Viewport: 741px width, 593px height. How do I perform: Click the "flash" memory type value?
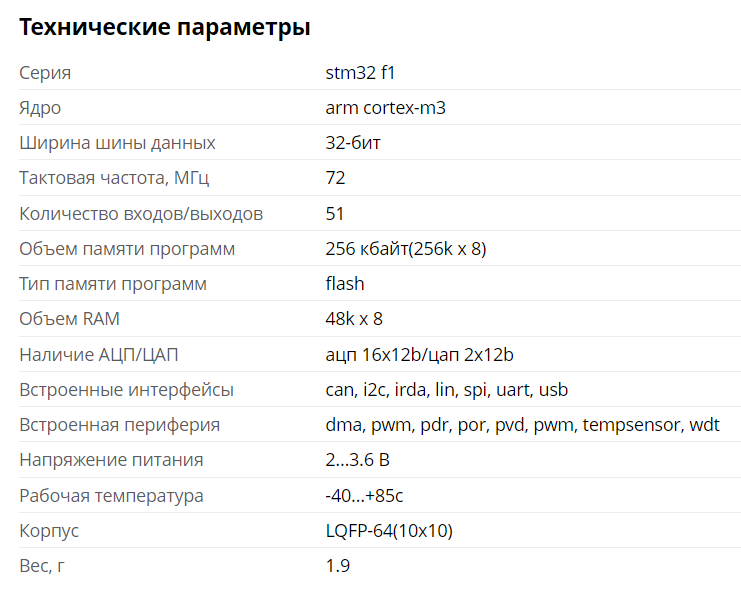click(x=345, y=284)
